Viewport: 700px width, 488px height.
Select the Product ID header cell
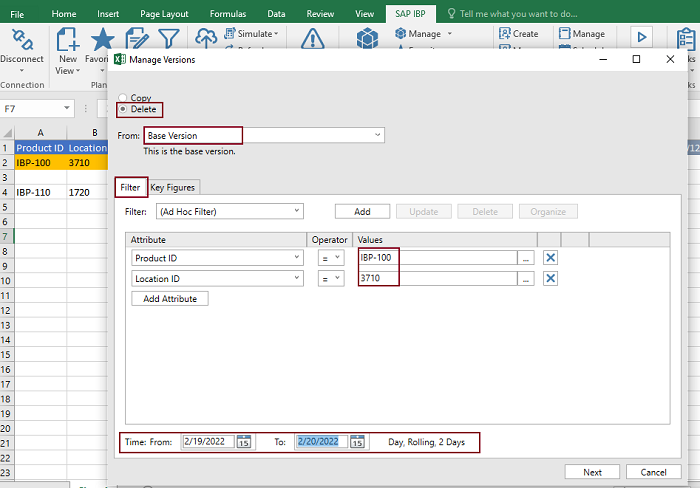[41, 148]
